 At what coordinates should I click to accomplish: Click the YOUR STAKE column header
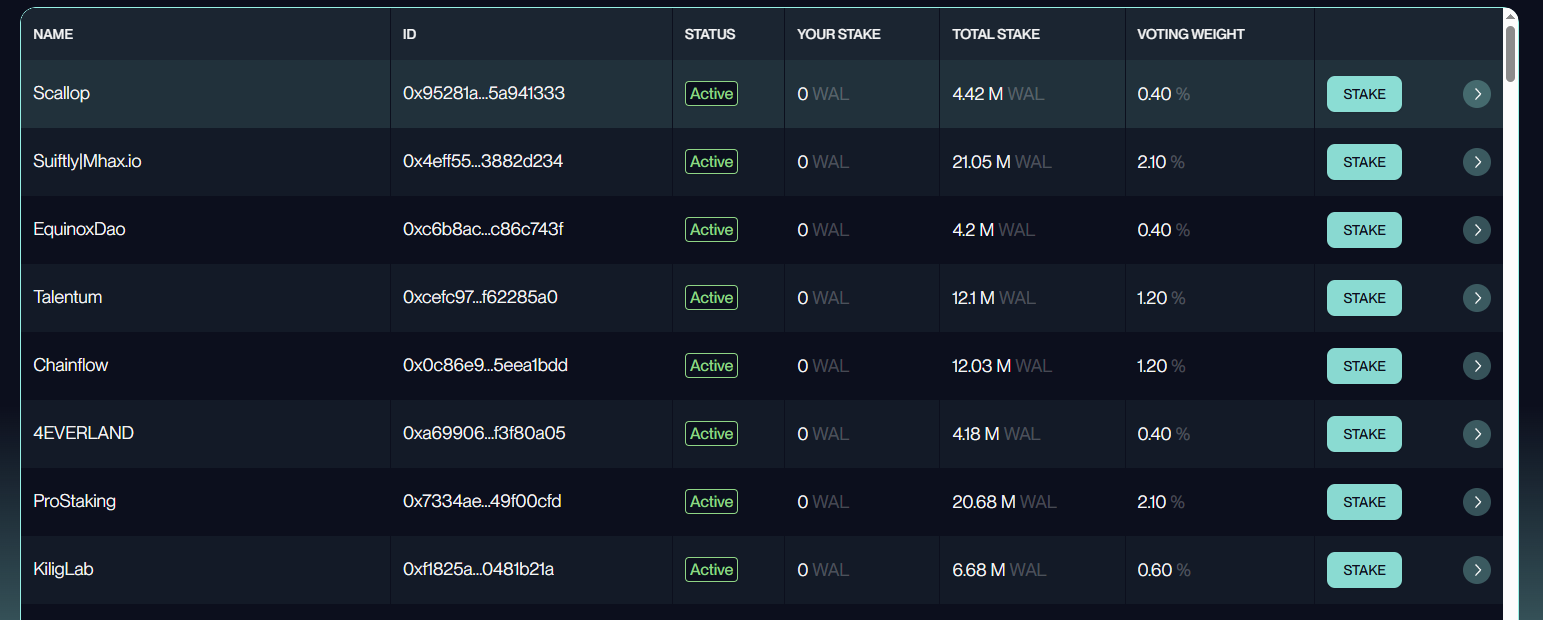(x=839, y=34)
